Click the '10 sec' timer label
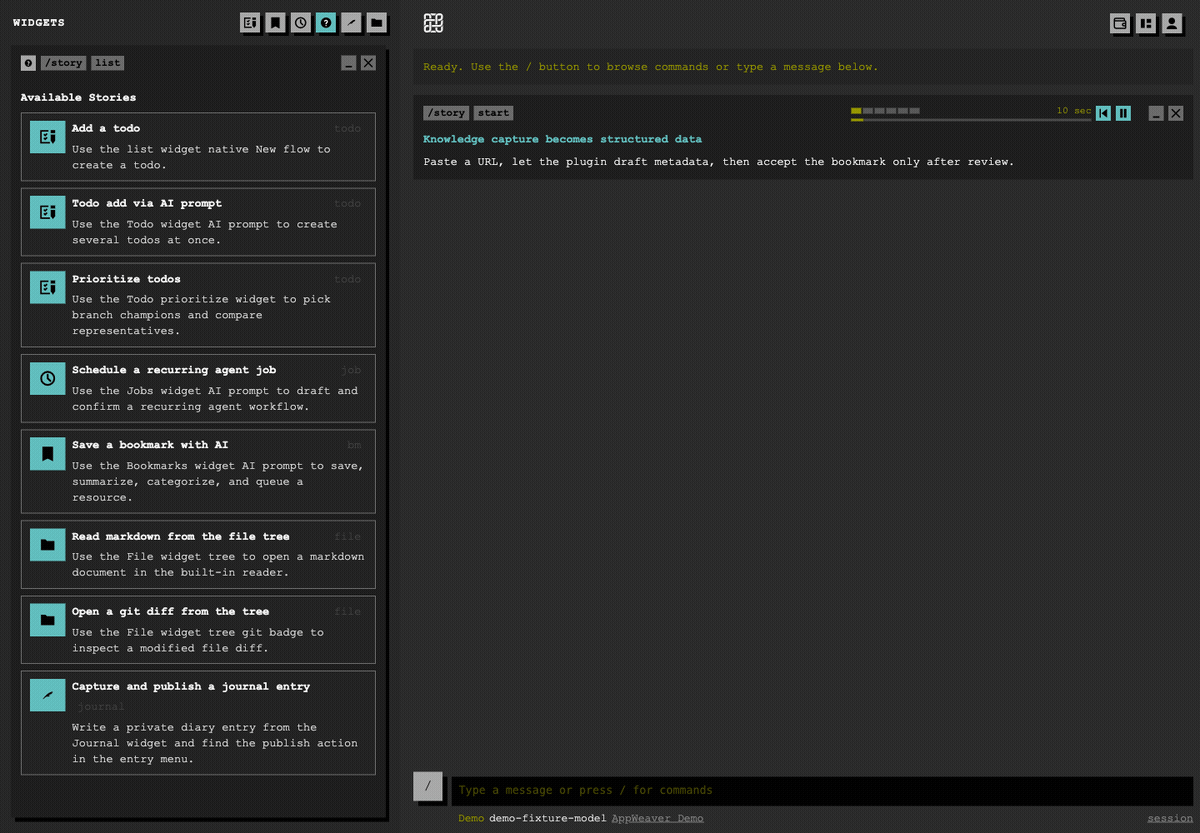 click(1074, 110)
